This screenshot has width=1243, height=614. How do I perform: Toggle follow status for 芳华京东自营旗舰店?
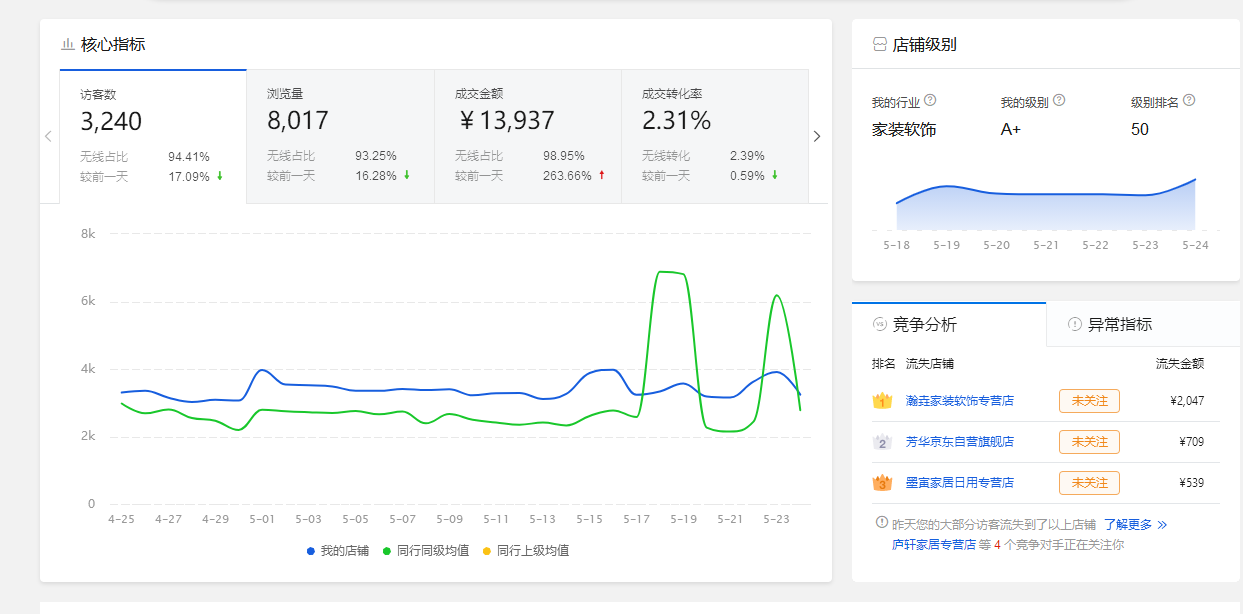(1089, 441)
